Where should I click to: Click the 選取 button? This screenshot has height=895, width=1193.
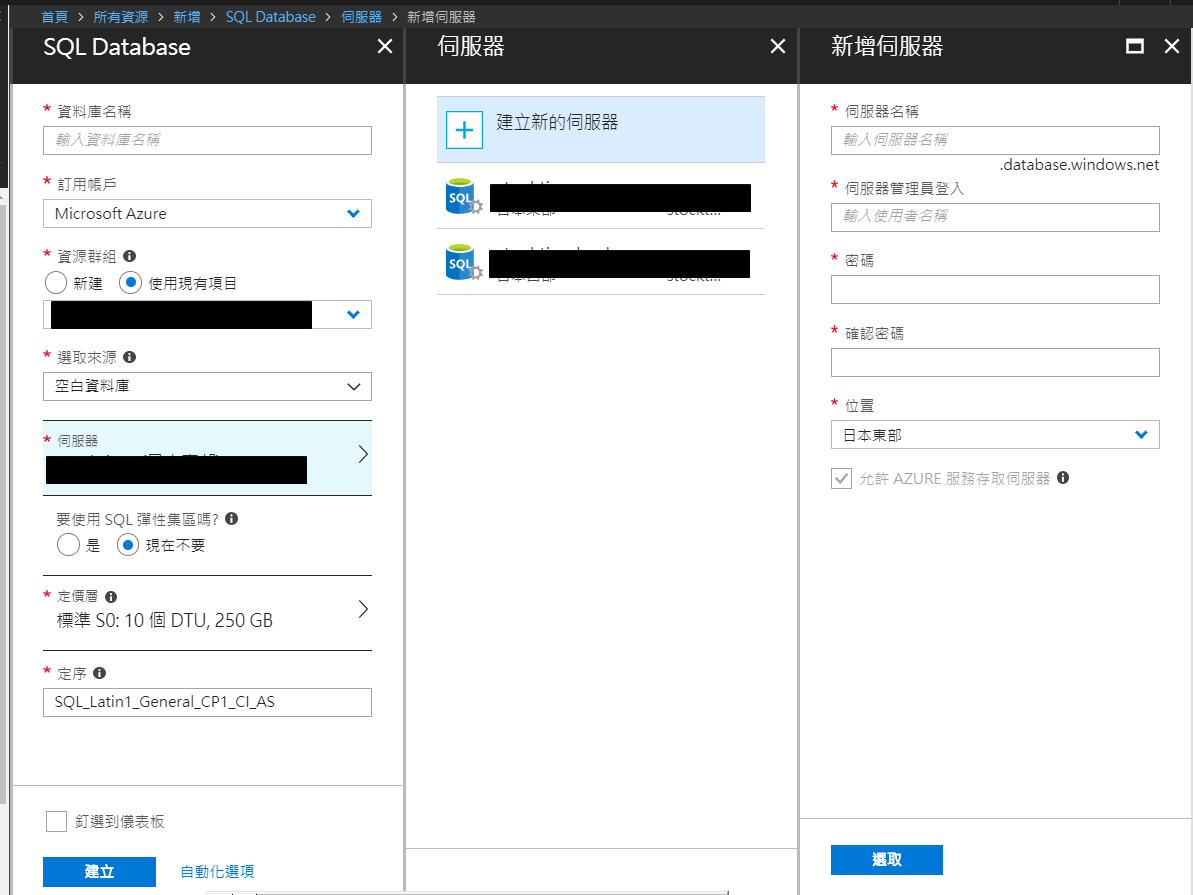point(886,860)
